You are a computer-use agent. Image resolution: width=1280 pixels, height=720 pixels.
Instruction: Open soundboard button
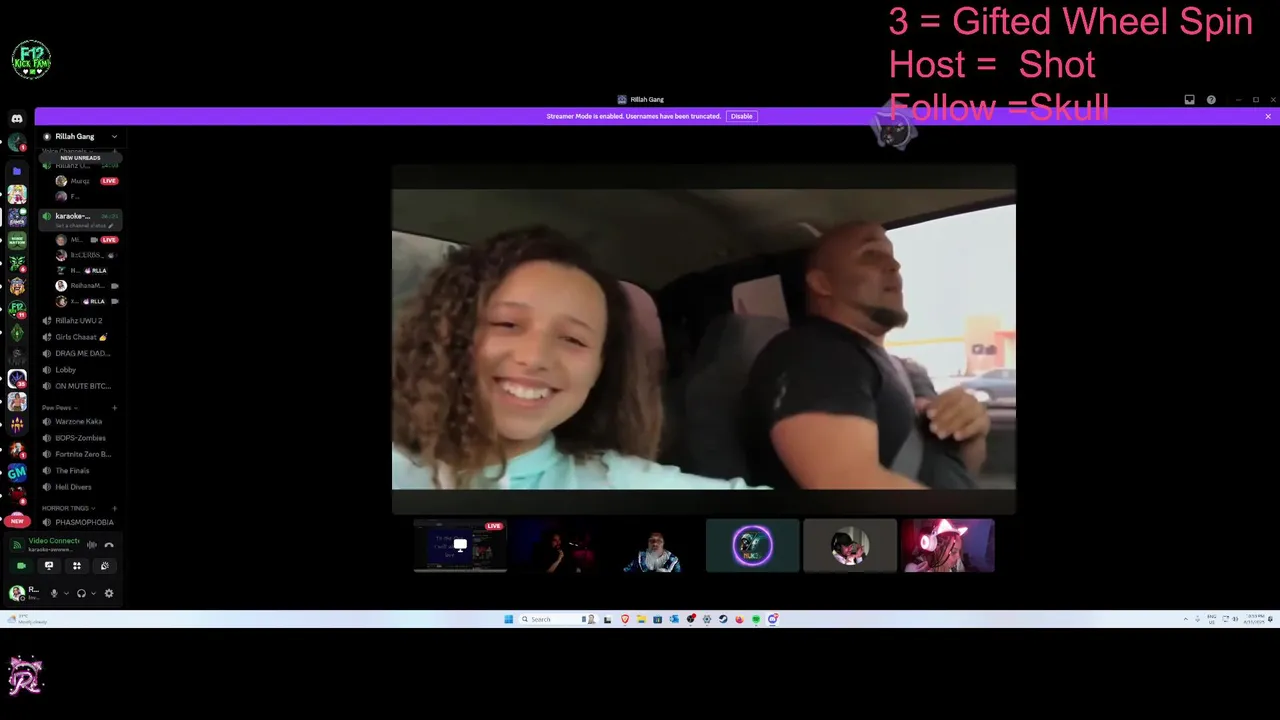[x=105, y=566]
